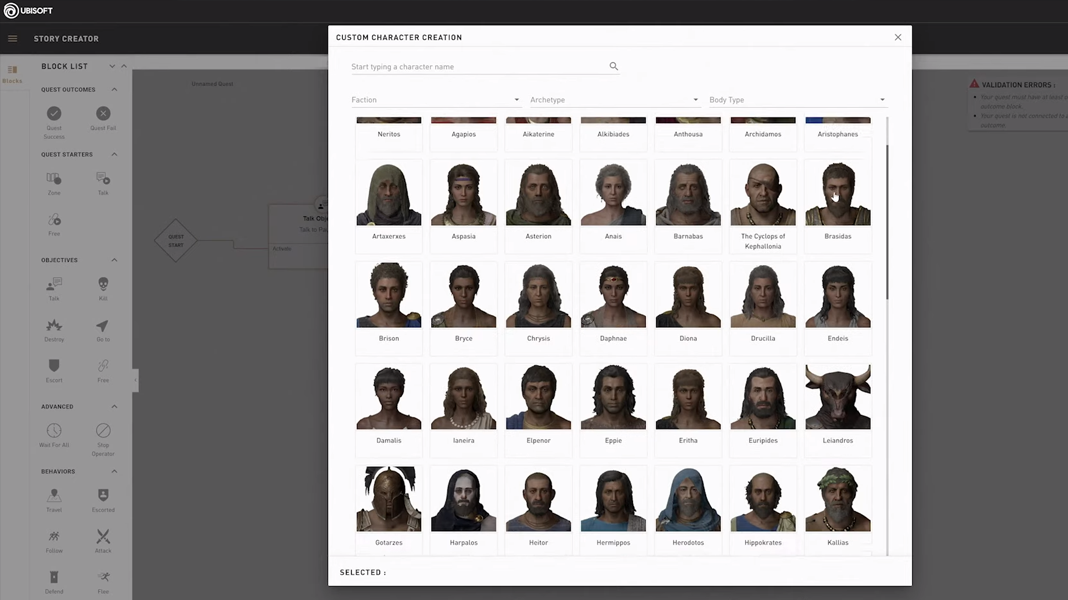Viewport: 1068px width, 600px height.
Task: Select the Quest Success block icon
Action: (x=54, y=114)
